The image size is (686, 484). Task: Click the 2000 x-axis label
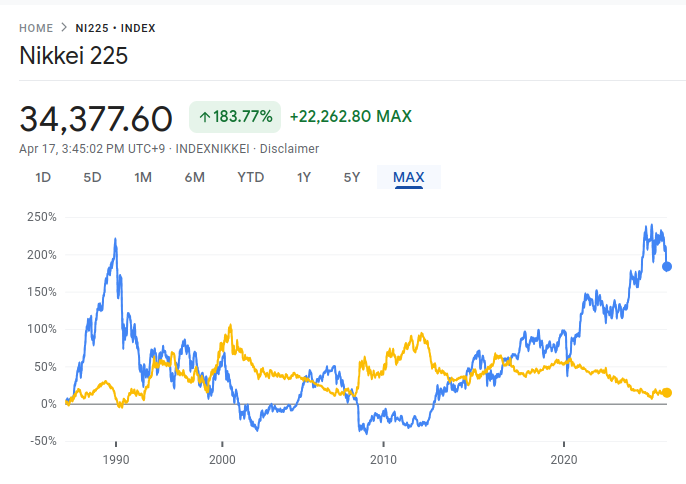pos(222,460)
